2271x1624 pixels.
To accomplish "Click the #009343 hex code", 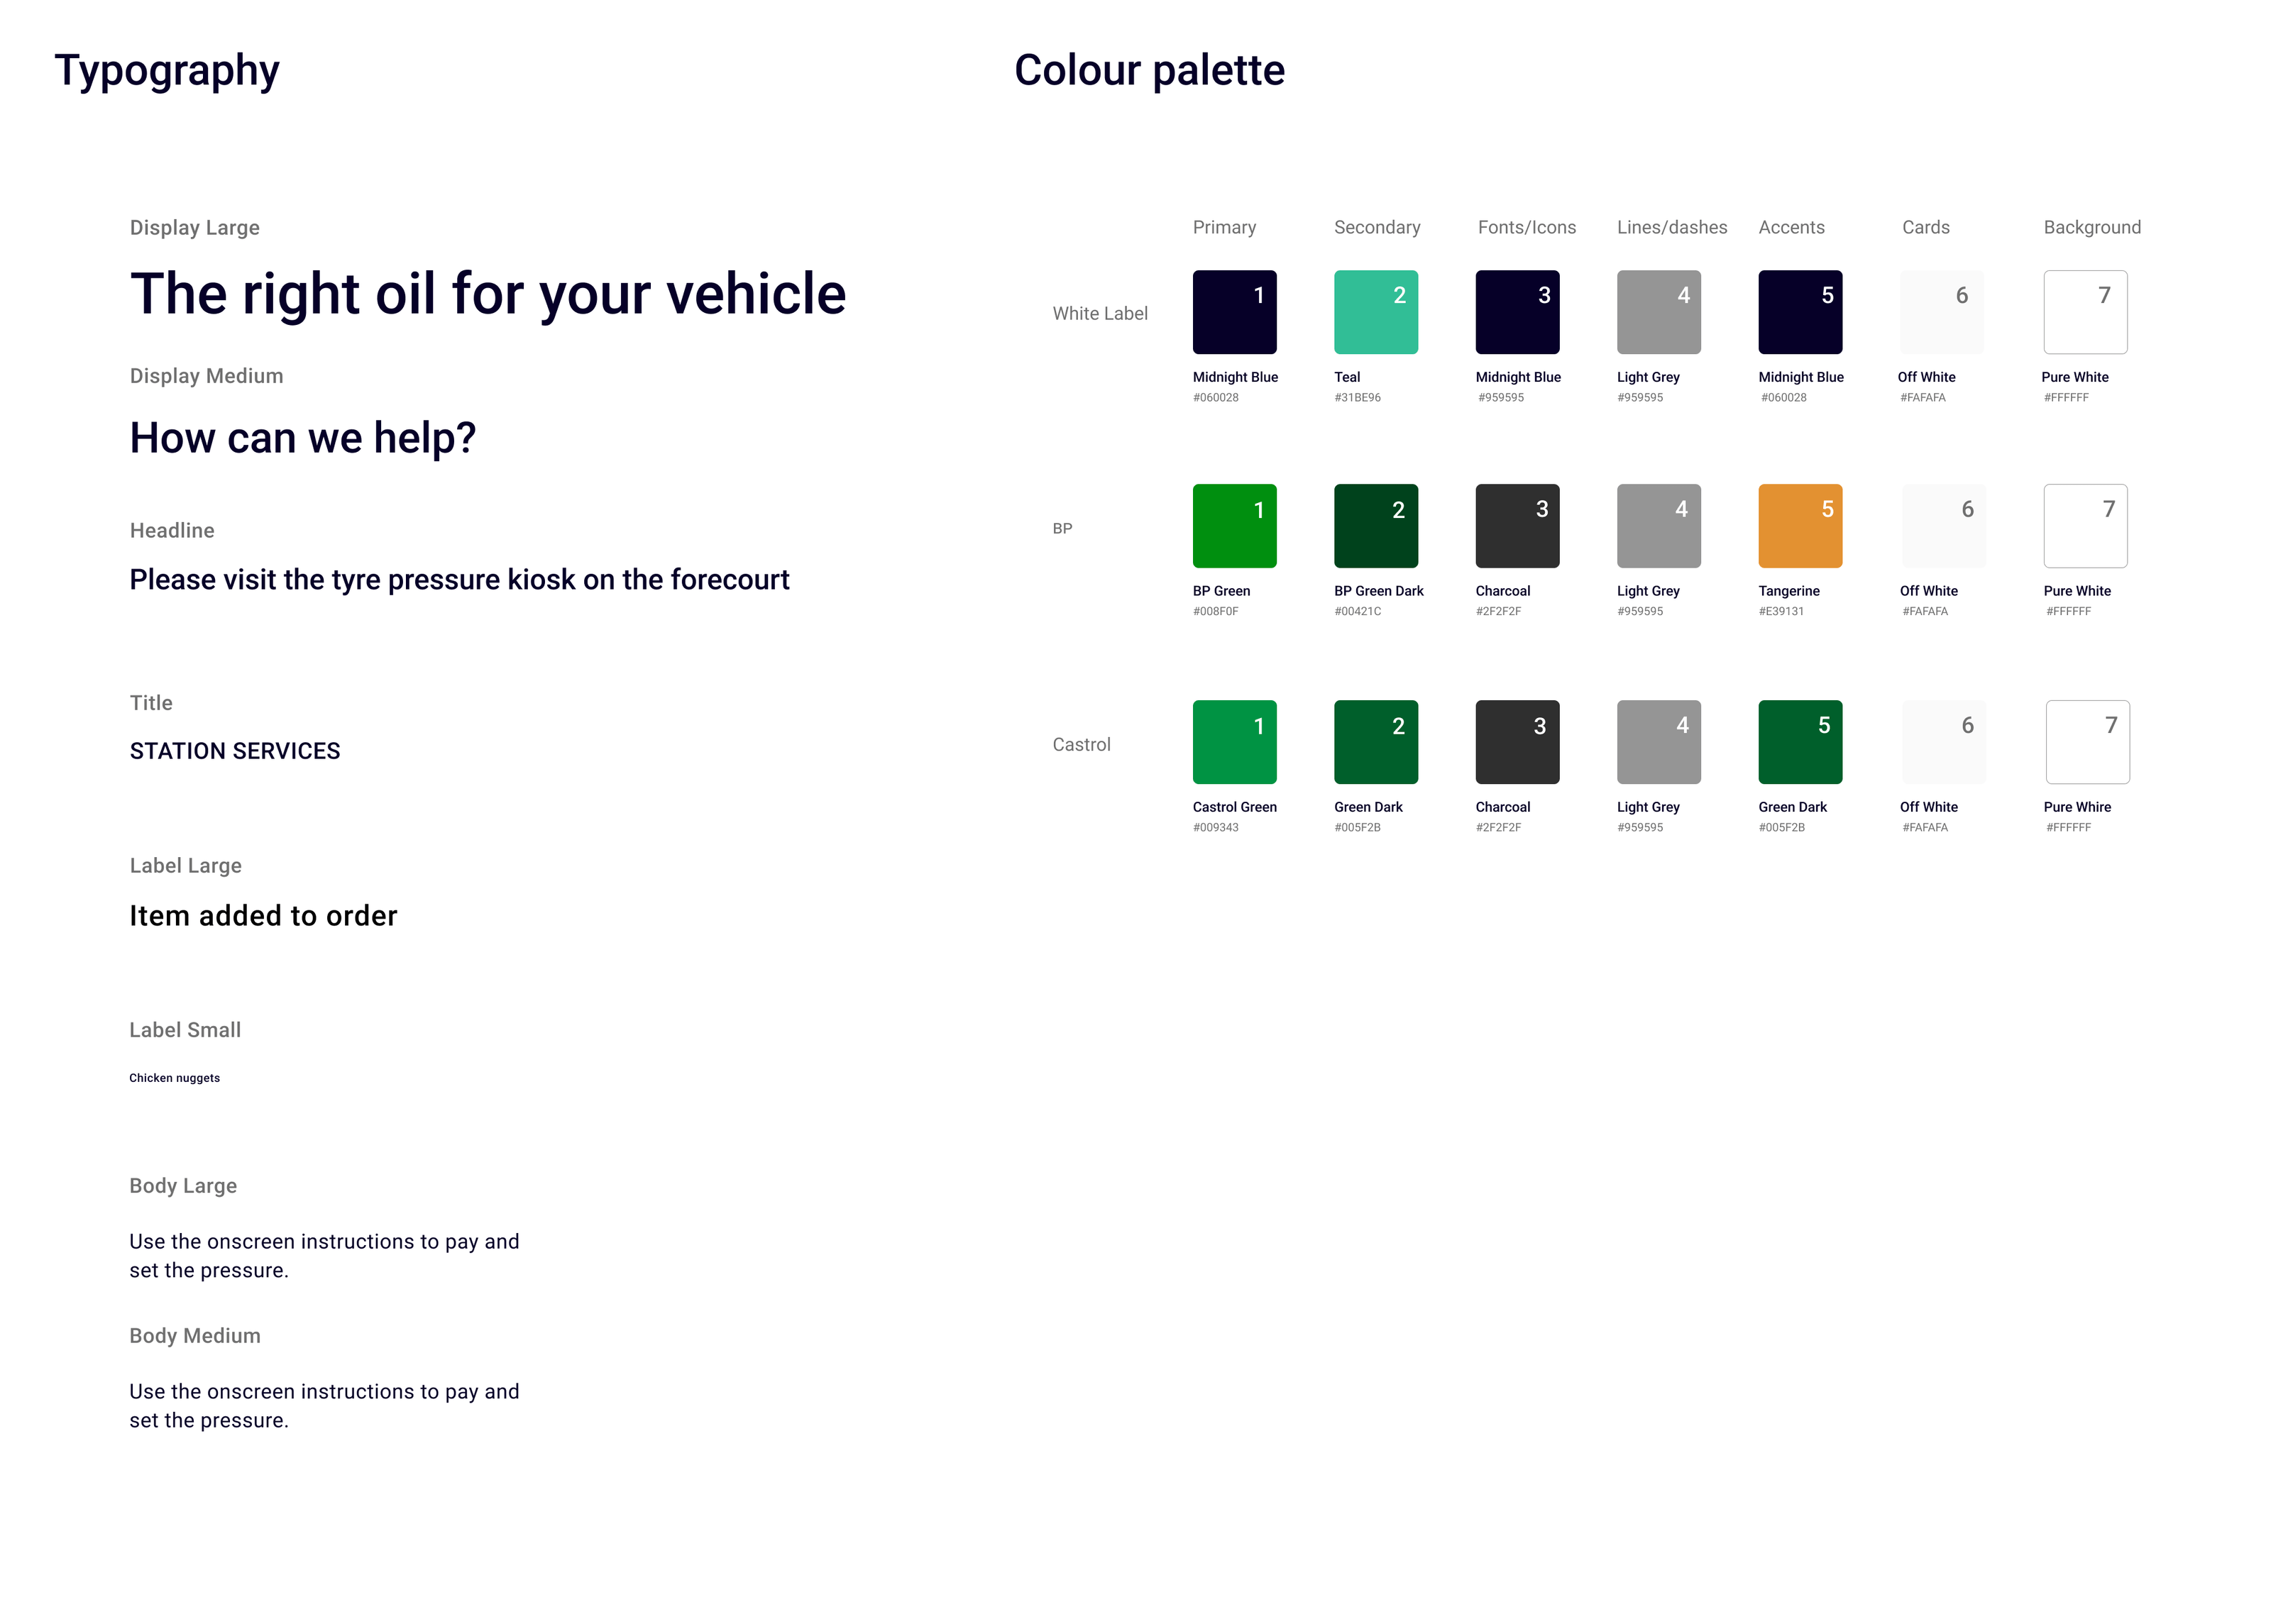I will (x=1215, y=828).
